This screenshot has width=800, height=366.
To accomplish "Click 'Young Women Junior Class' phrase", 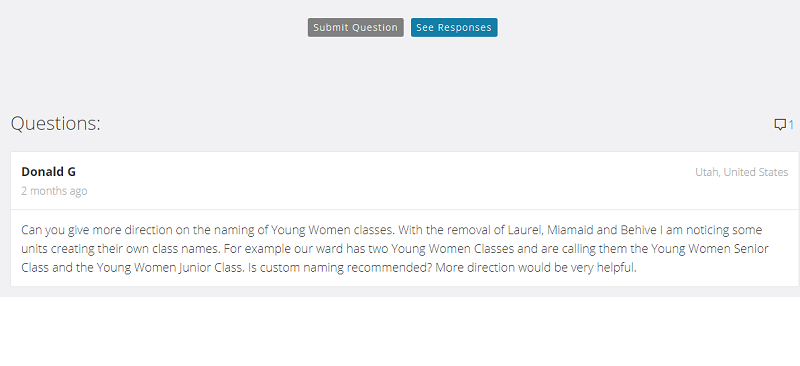I will click(170, 267).
